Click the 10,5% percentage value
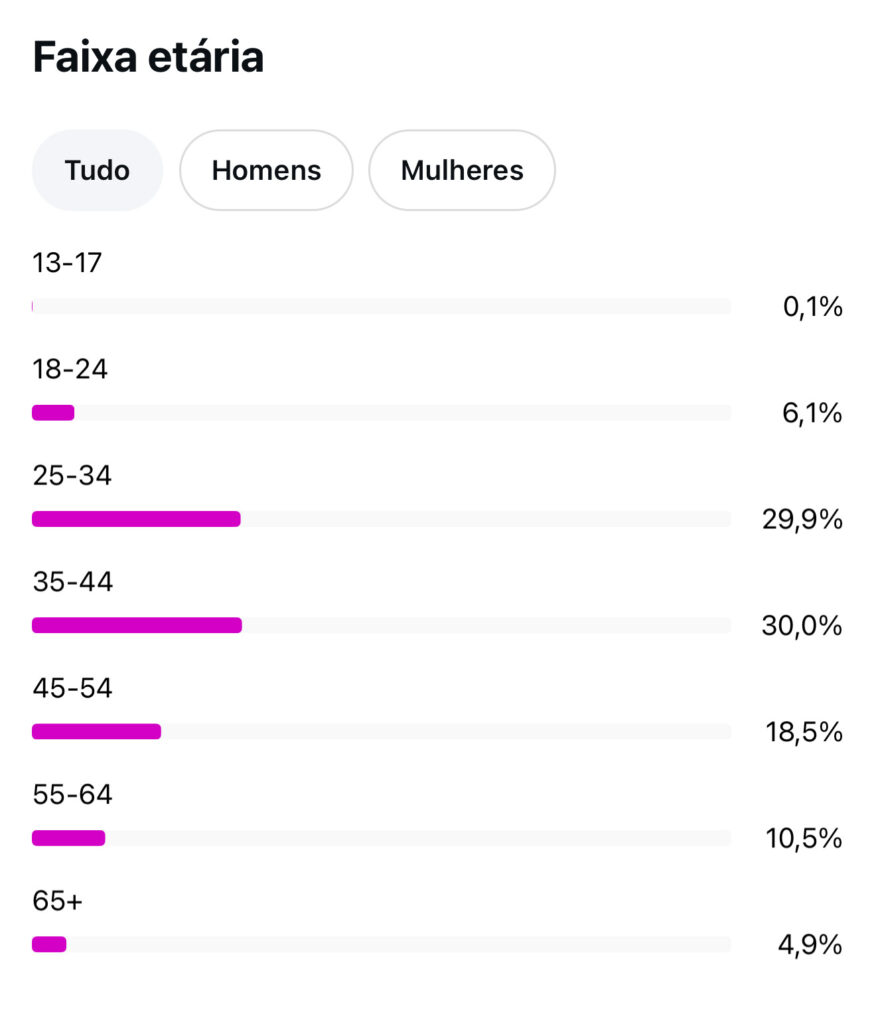The height and width of the screenshot is (1024, 876). (804, 839)
